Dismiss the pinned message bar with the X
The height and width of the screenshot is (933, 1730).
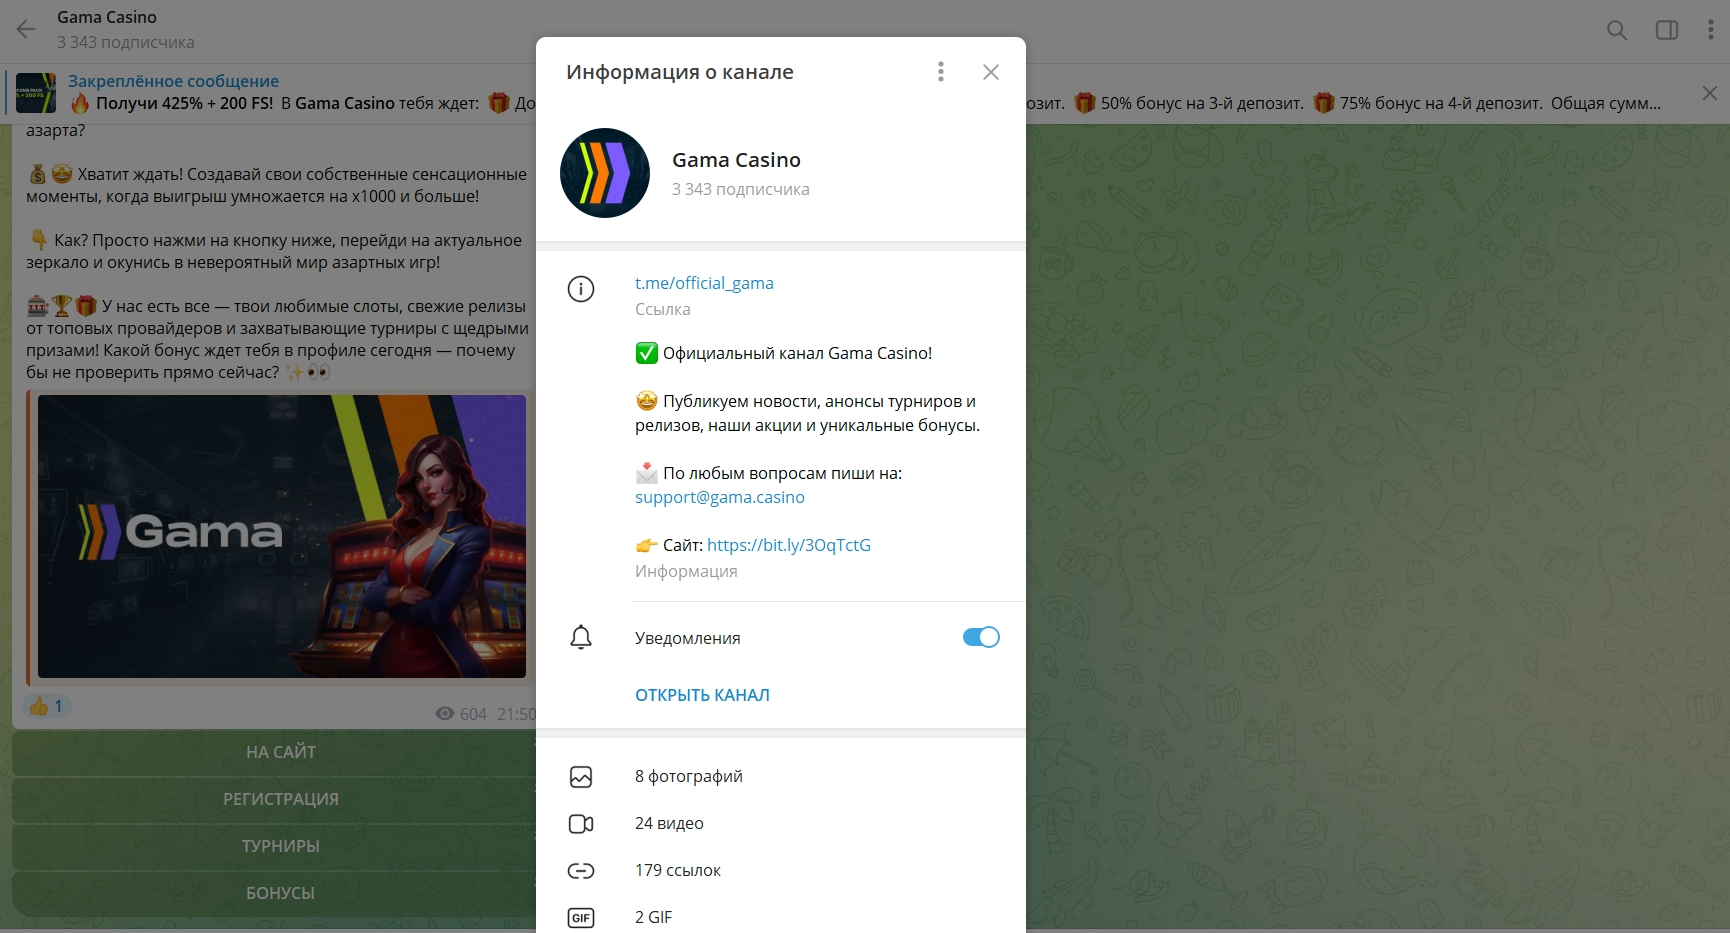1710,93
